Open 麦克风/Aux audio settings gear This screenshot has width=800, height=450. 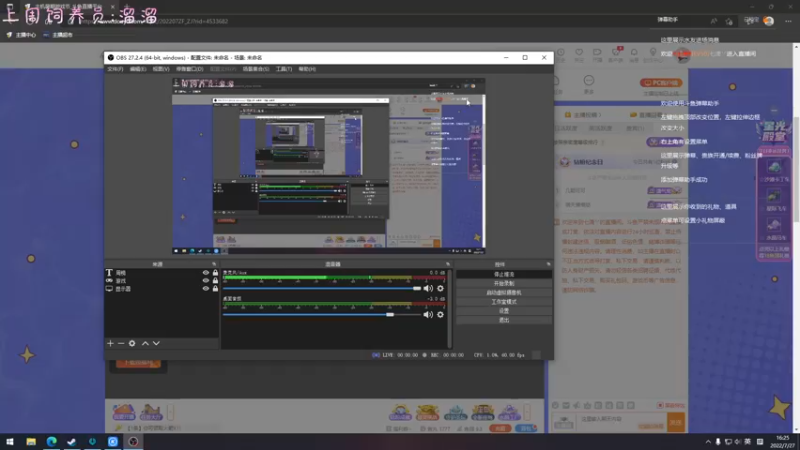click(x=440, y=288)
